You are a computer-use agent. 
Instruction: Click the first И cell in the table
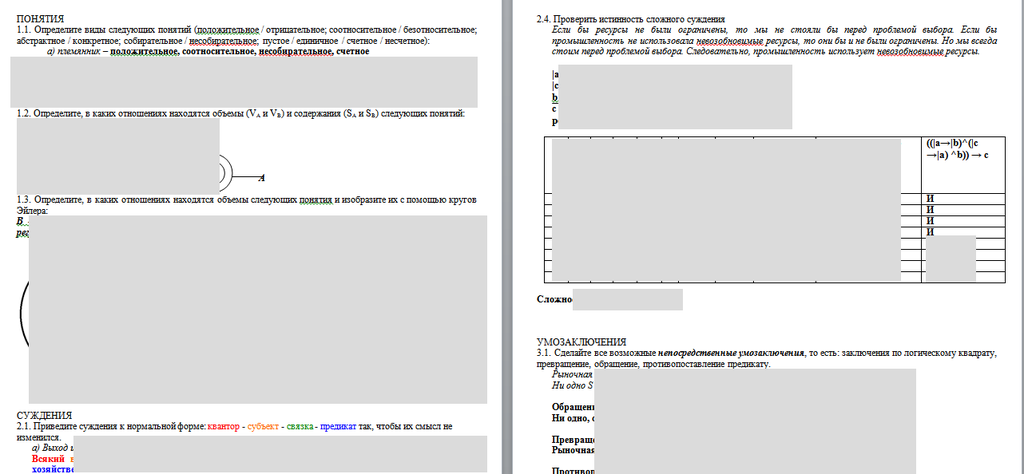(x=931, y=198)
